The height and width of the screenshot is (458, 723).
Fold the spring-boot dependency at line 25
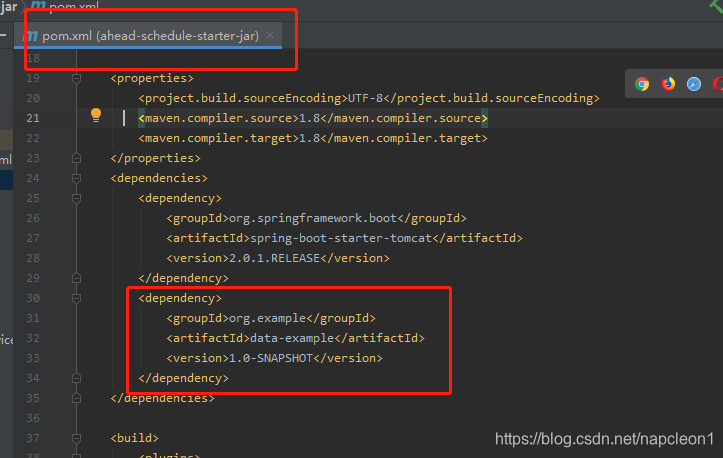[77, 198]
